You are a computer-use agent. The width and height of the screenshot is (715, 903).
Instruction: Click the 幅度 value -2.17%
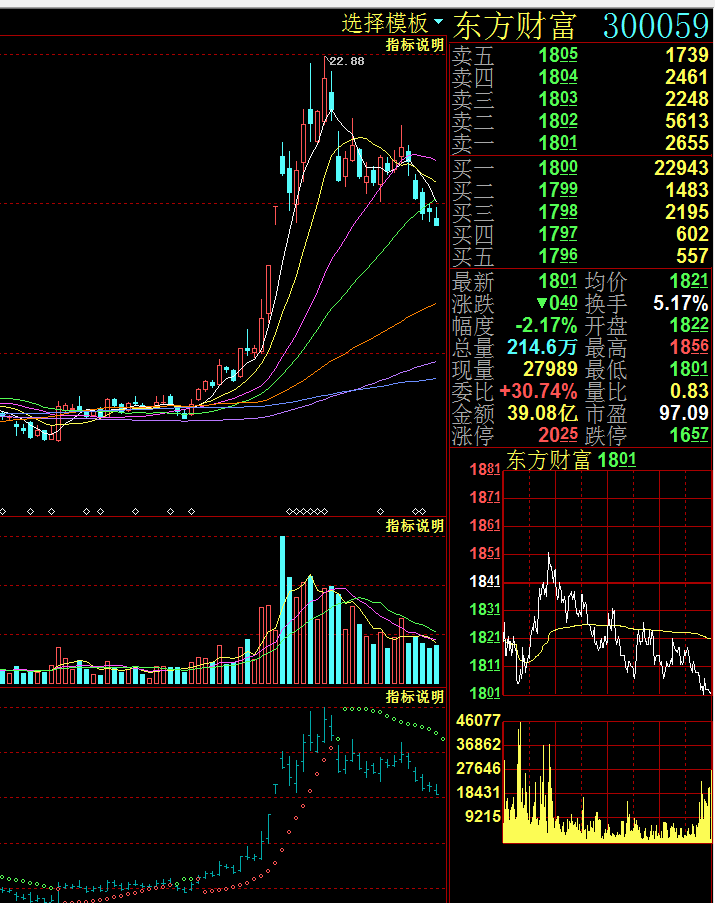coord(546,326)
